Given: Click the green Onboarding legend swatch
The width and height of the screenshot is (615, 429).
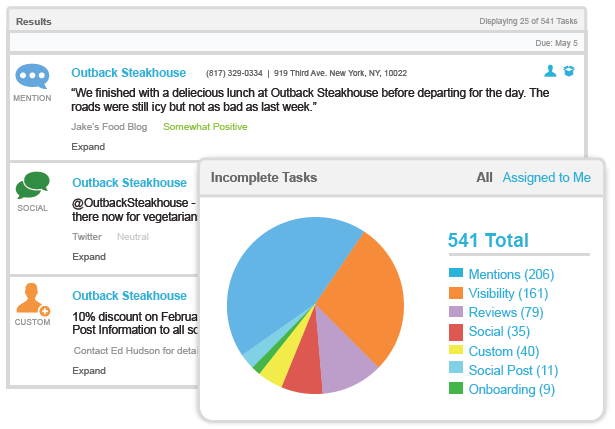Looking at the screenshot, I should coord(456,388).
